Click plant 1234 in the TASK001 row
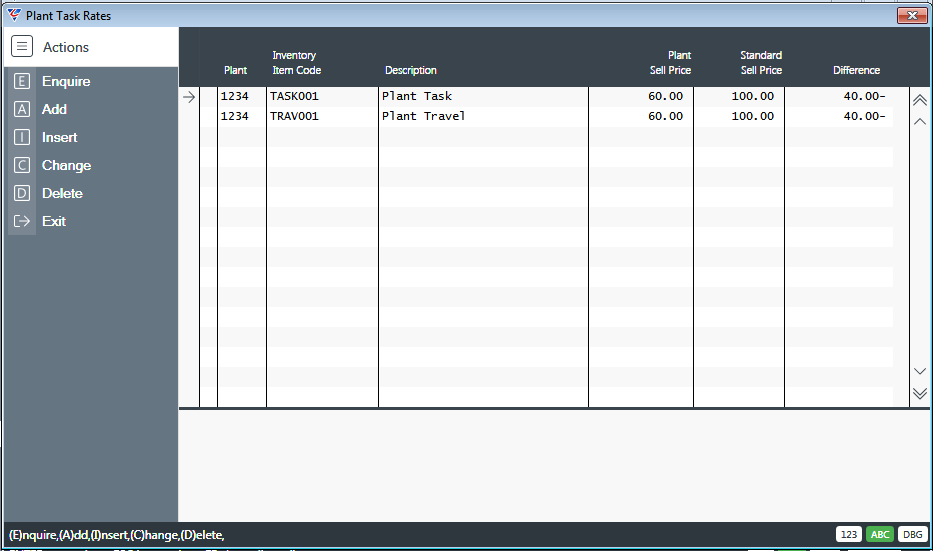This screenshot has height=551, width=935. click(234, 96)
